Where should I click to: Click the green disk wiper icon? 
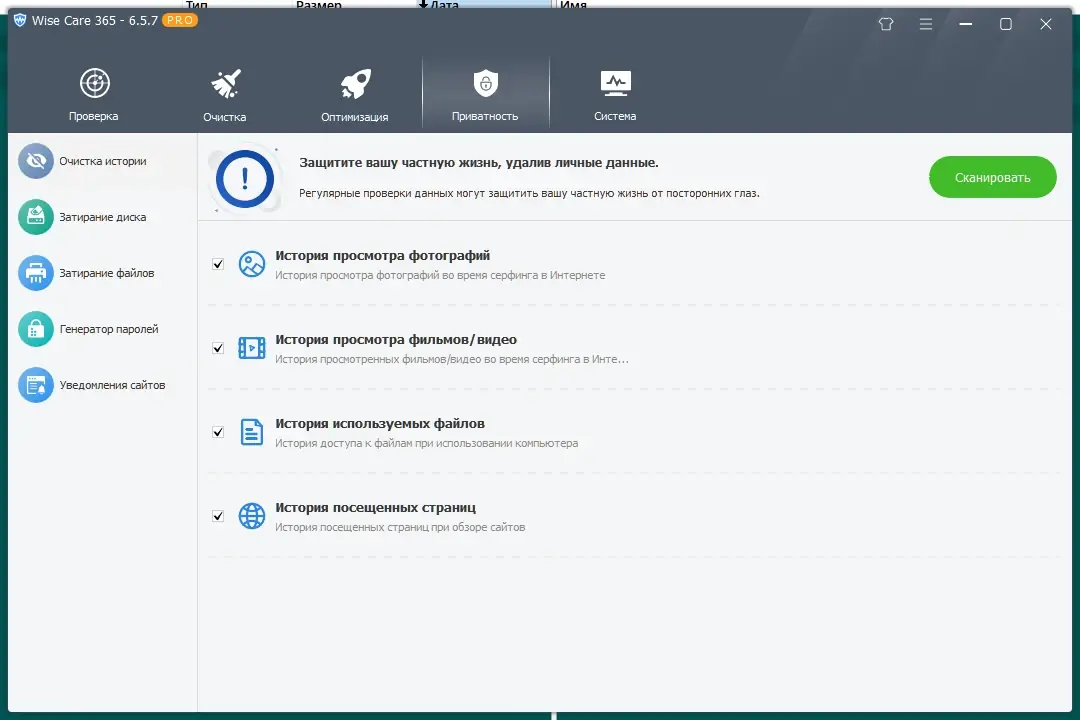coord(36,217)
